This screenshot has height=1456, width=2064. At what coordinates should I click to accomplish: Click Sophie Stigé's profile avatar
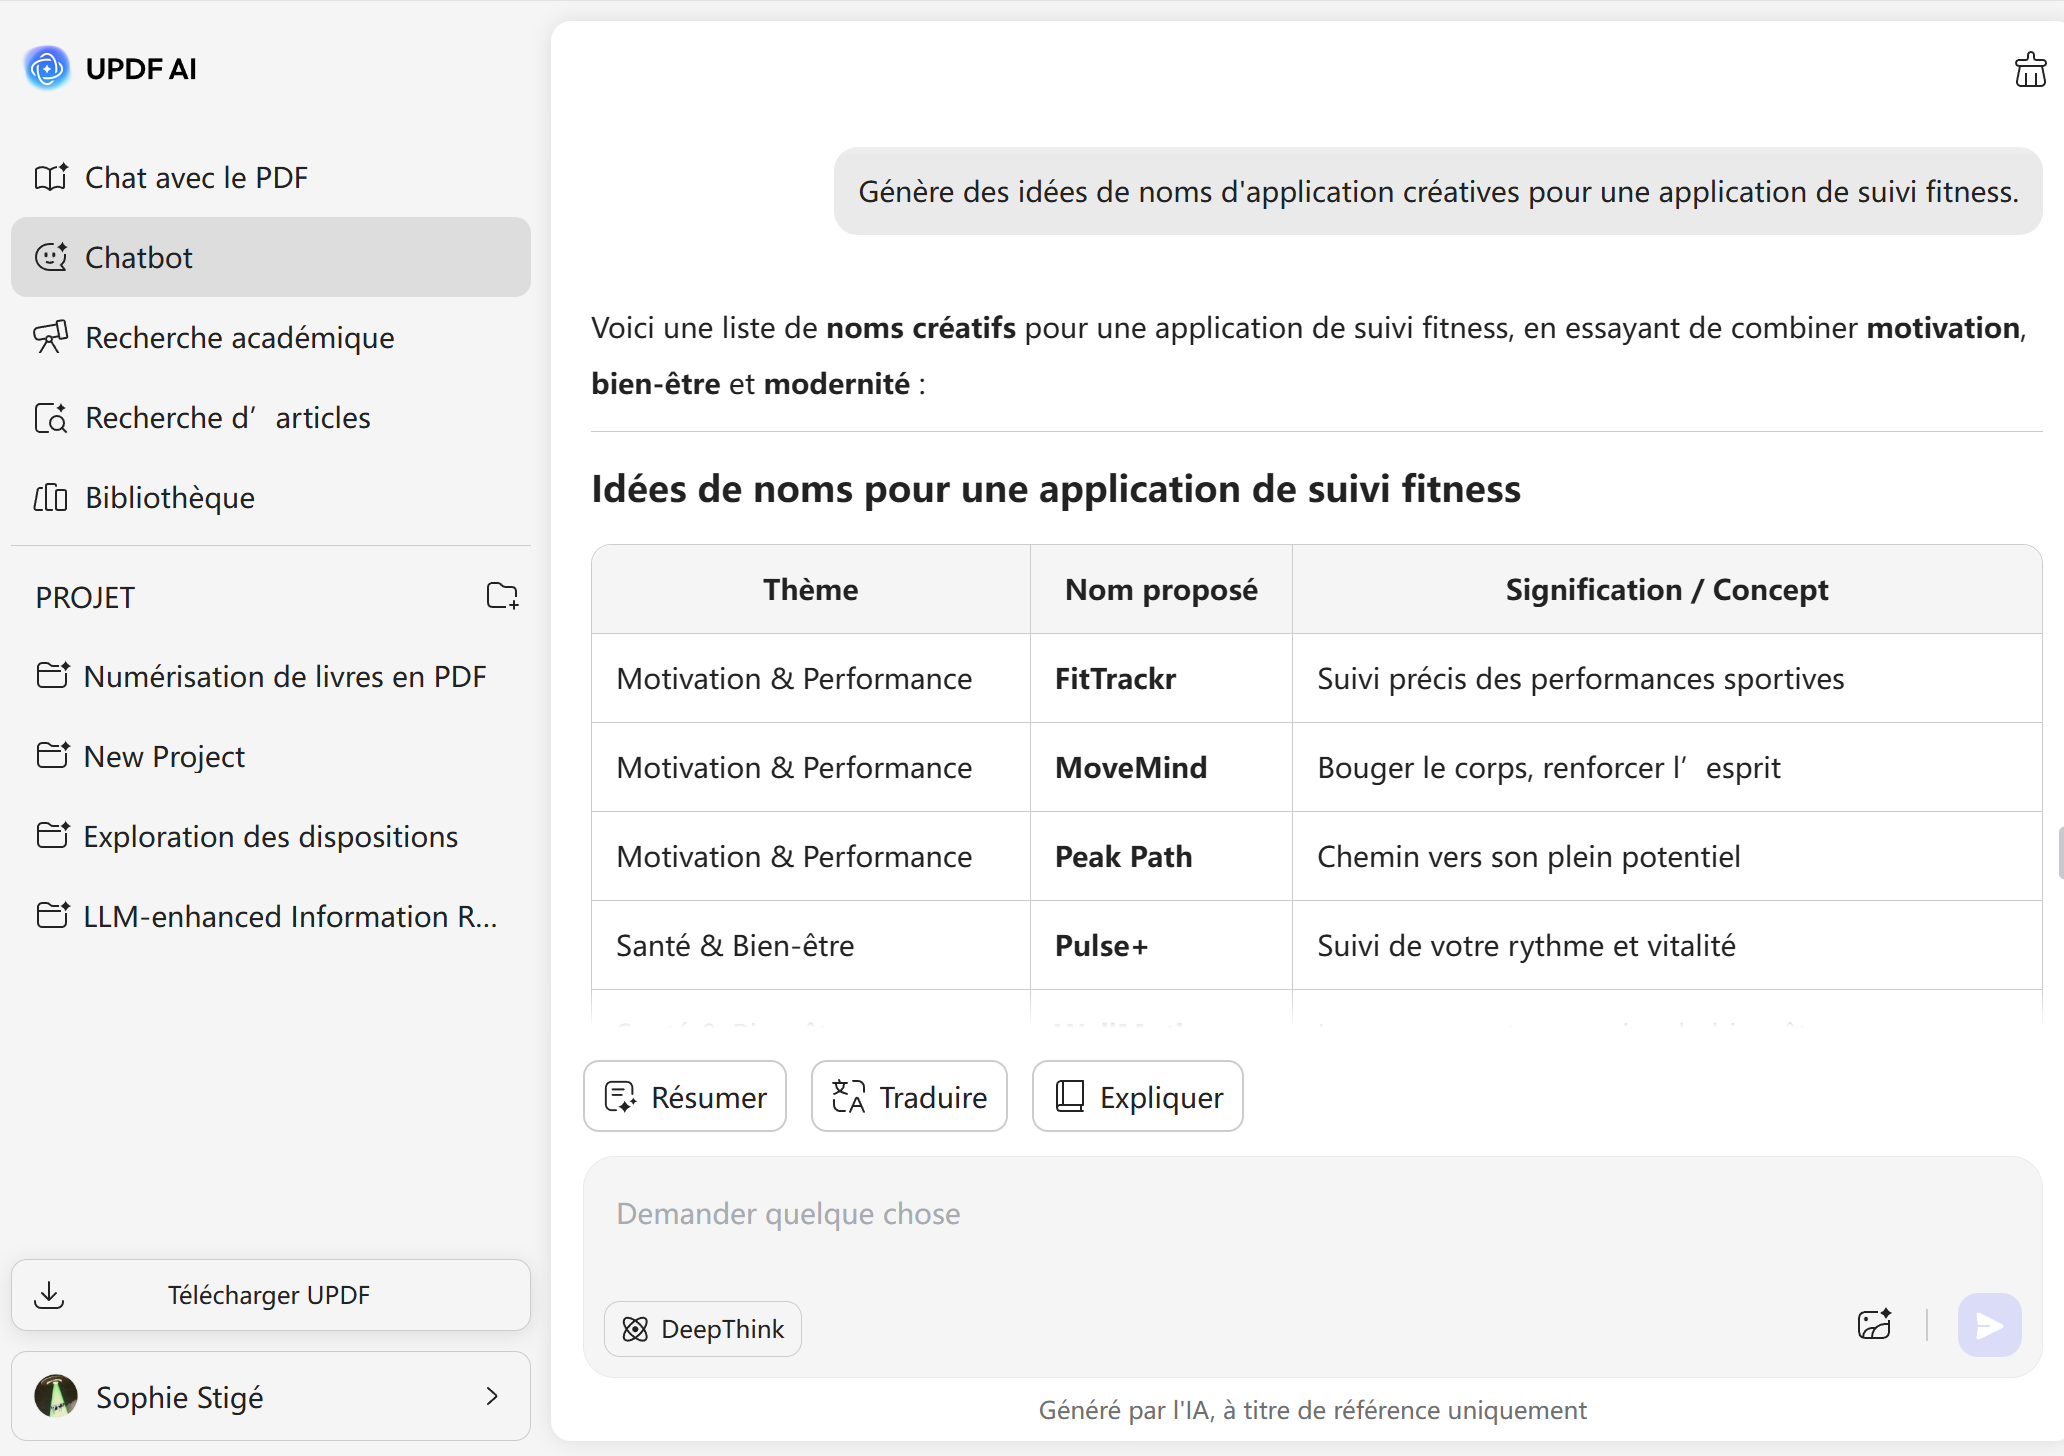(56, 1396)
